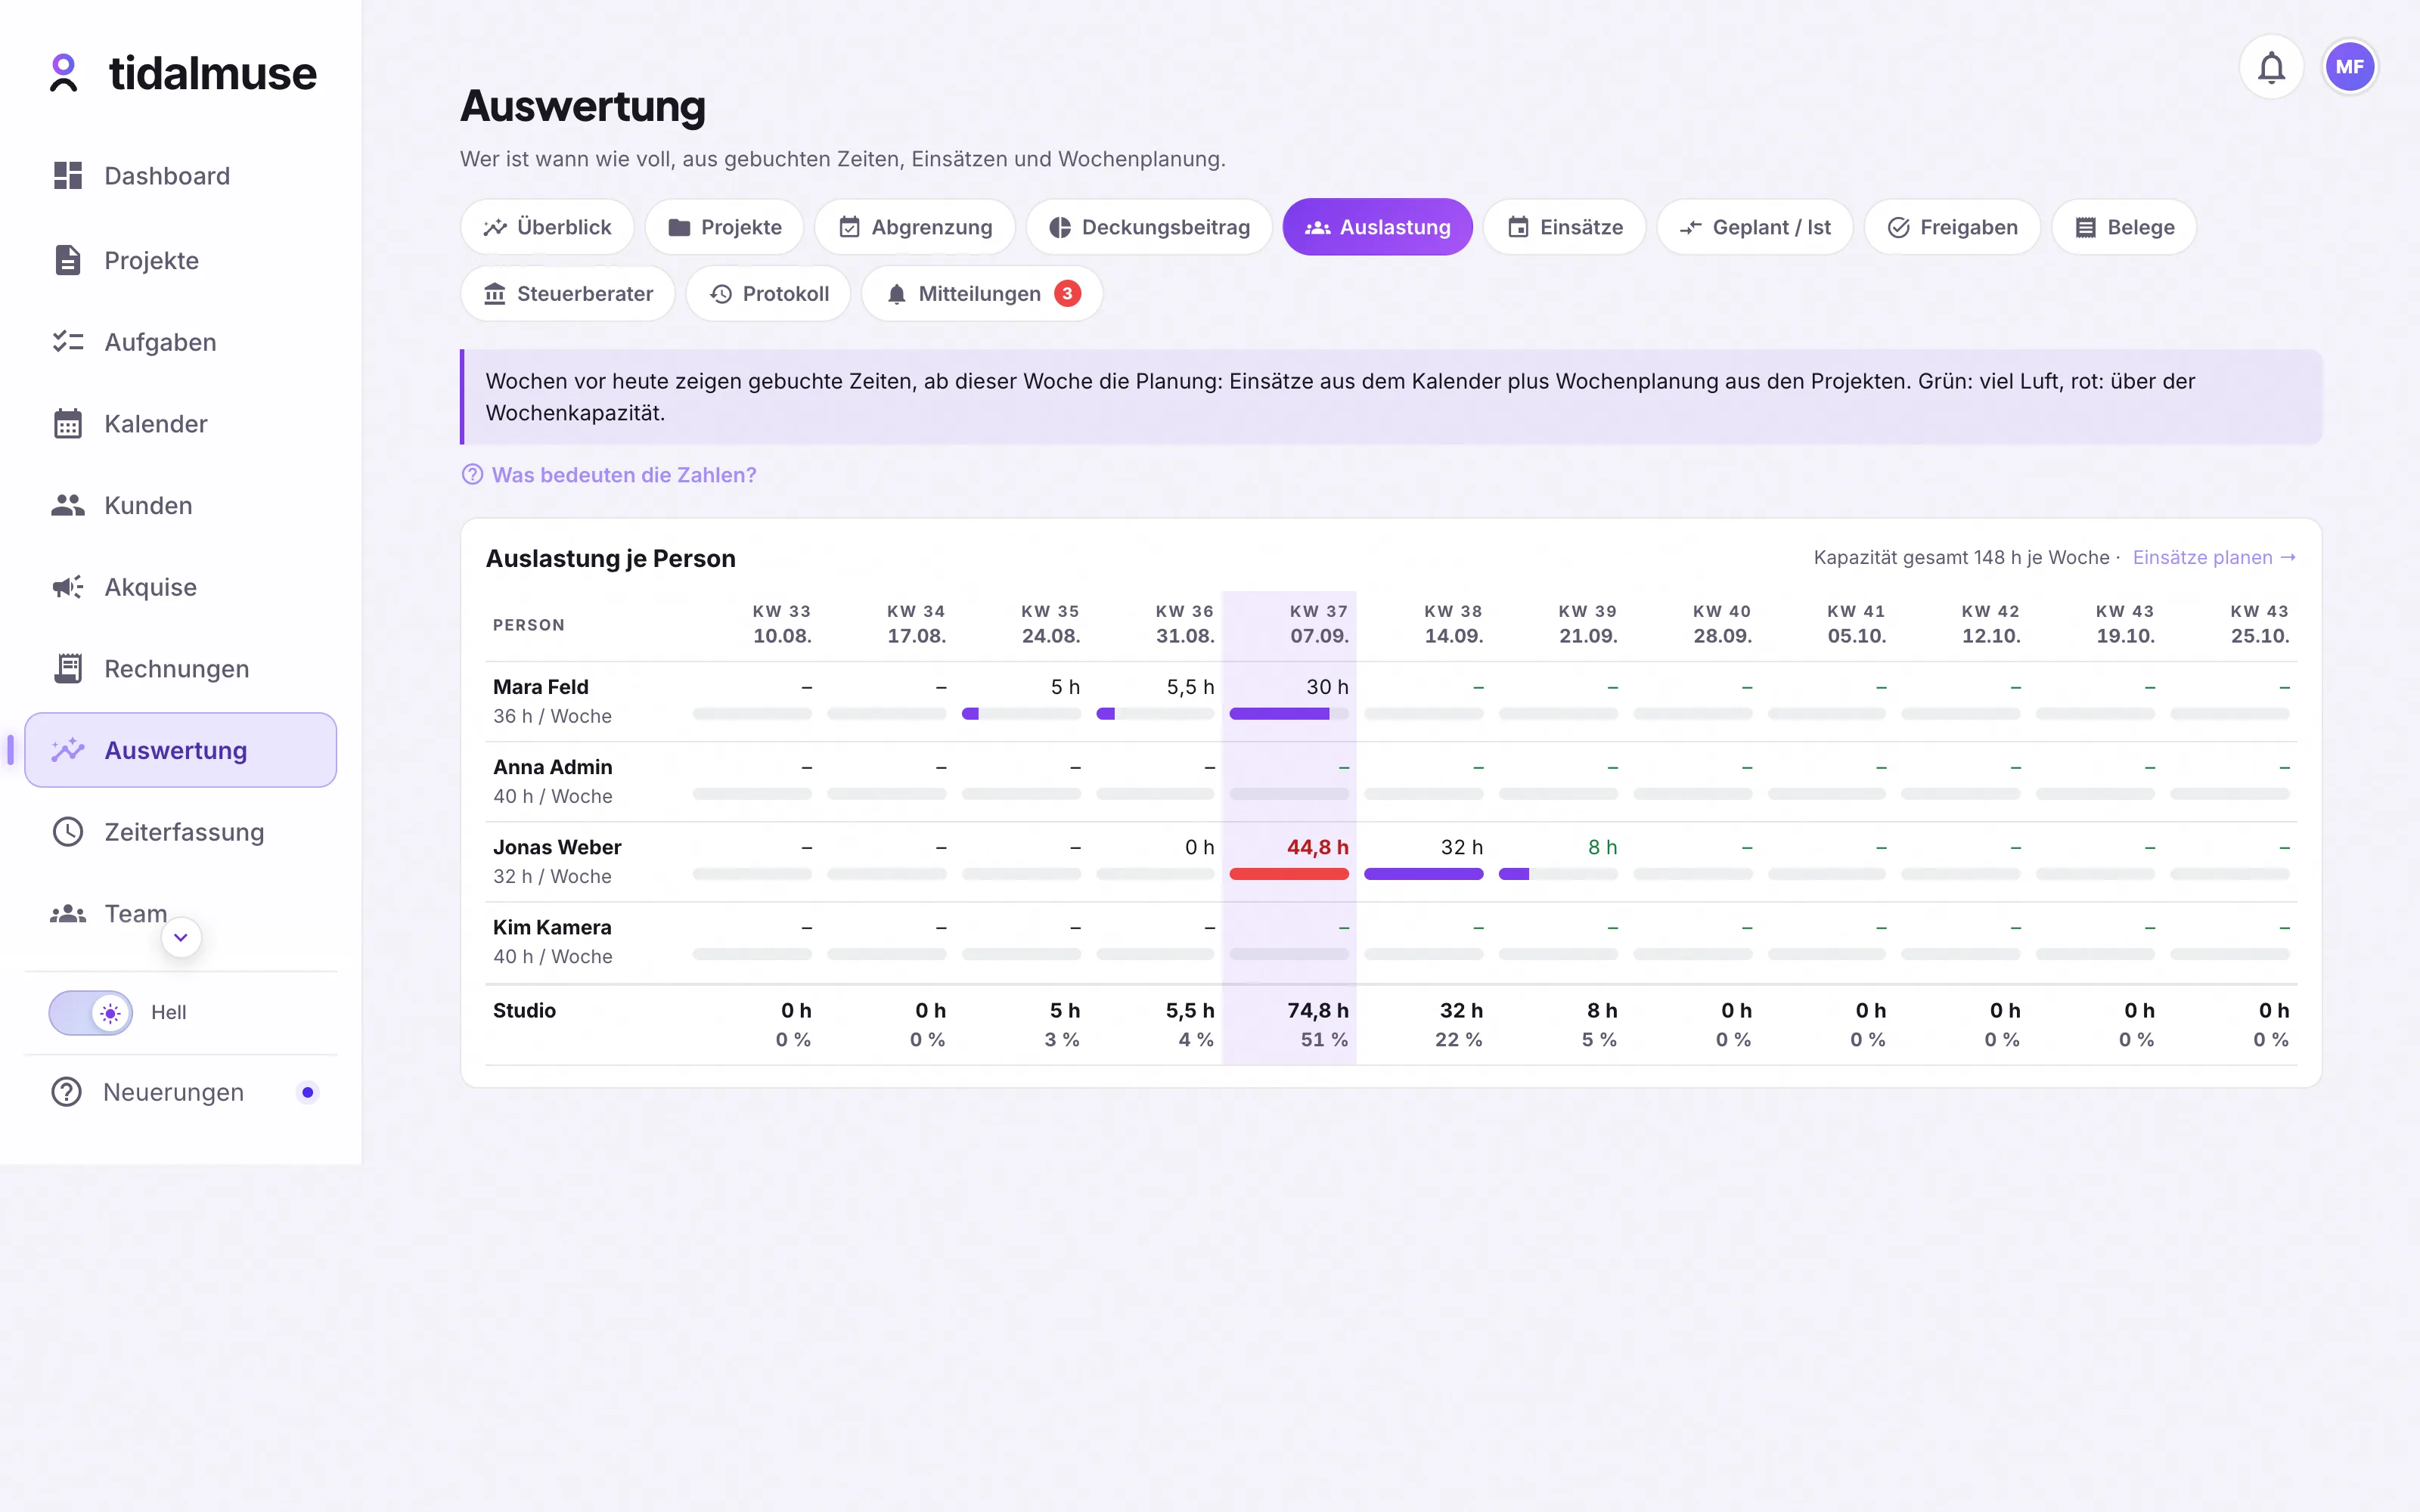The height and width of the screenshot is (1512, 2420).
Task: Click the Akquise megaphone icon
Action: (68, 587)
